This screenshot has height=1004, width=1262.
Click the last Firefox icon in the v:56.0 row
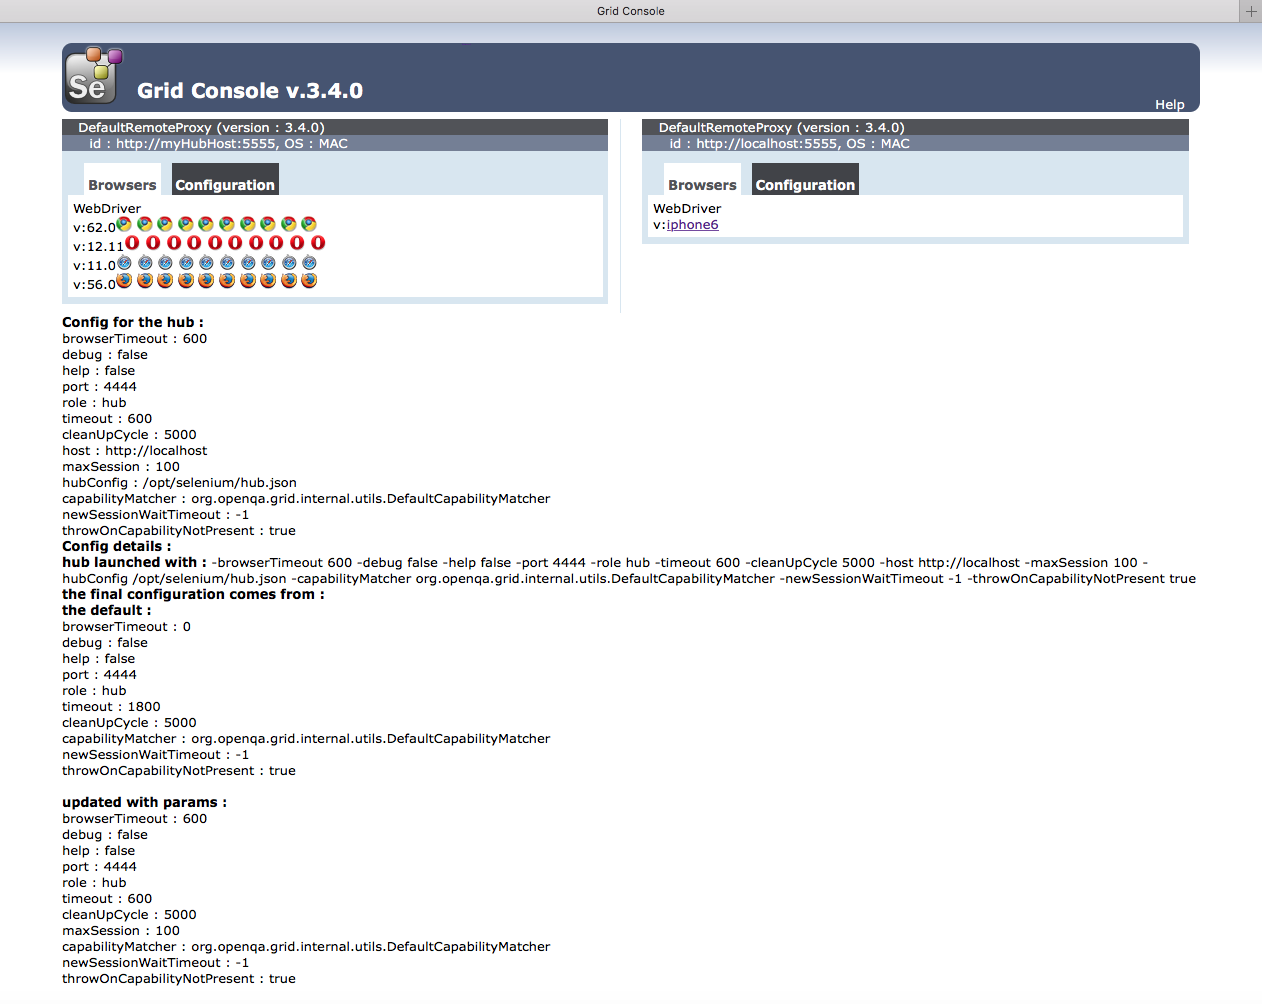(309, 280)
